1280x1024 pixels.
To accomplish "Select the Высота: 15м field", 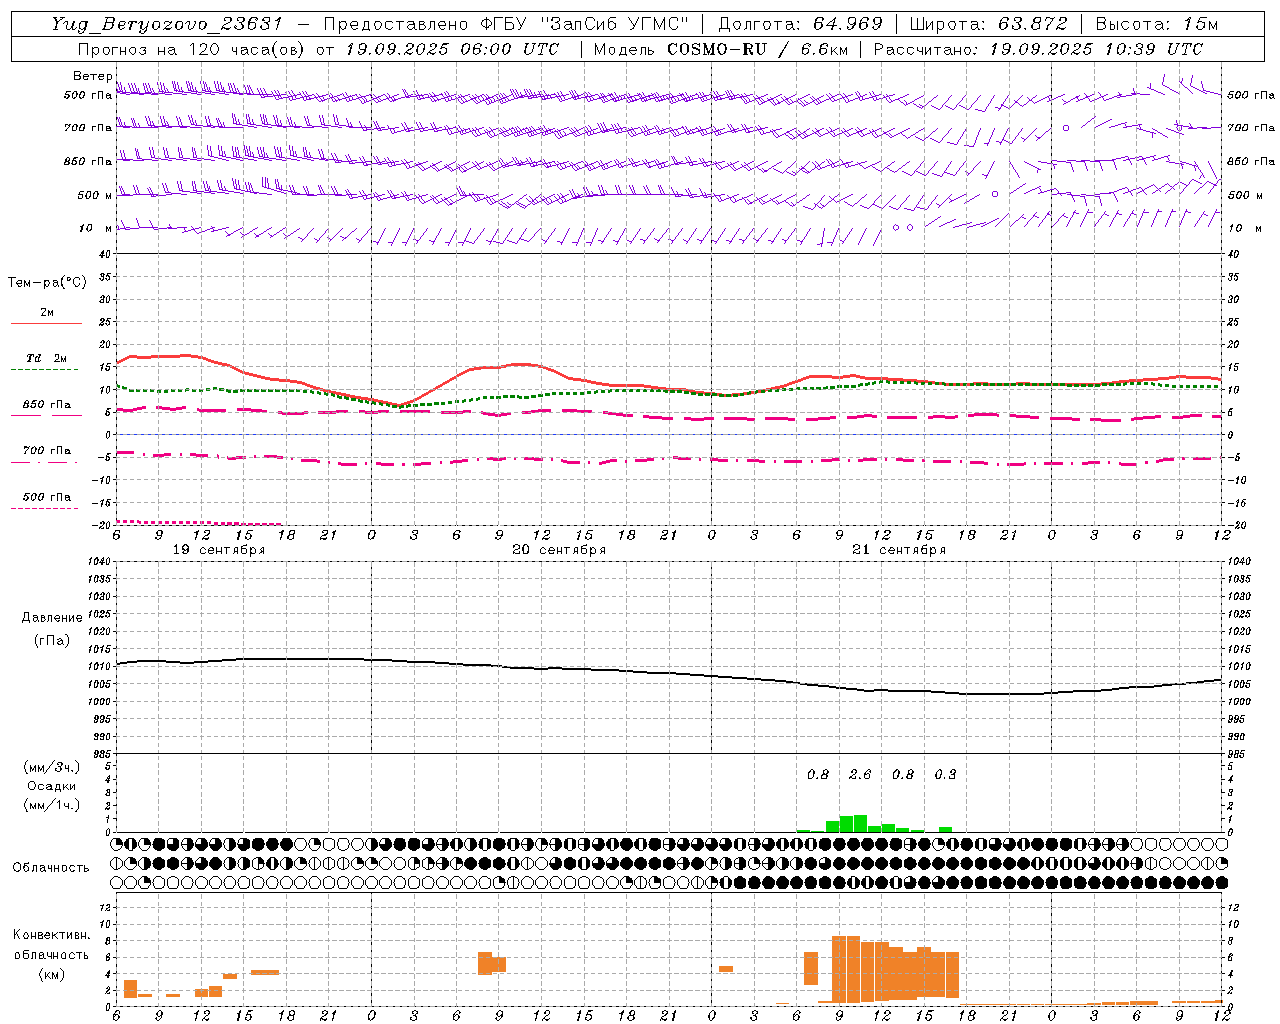I will point(1157,24).
